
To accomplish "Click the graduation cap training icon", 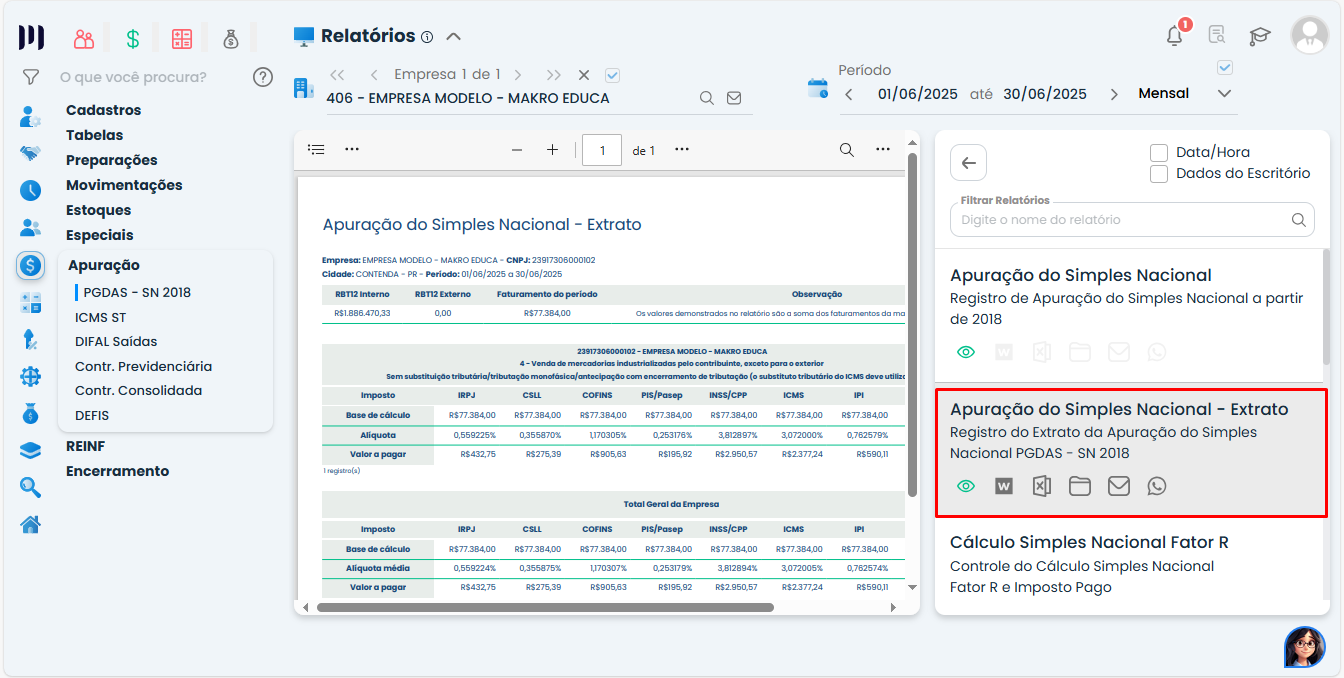I will click(x=1260, y=36).
